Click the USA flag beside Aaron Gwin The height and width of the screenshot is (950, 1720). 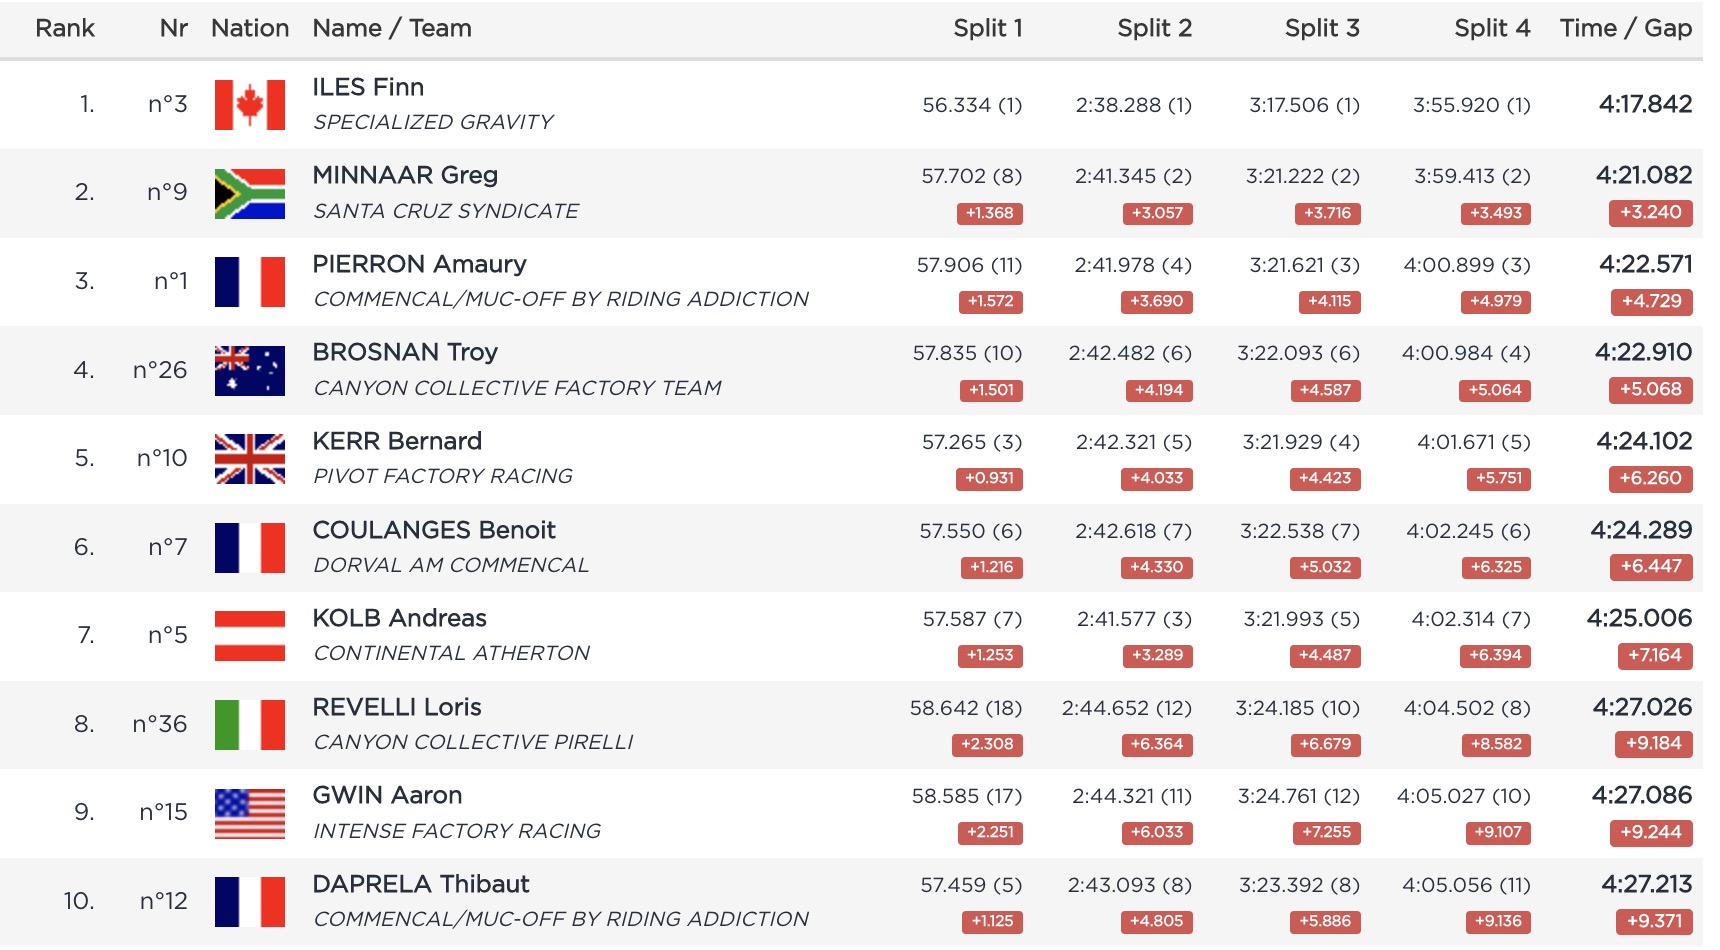250,813
